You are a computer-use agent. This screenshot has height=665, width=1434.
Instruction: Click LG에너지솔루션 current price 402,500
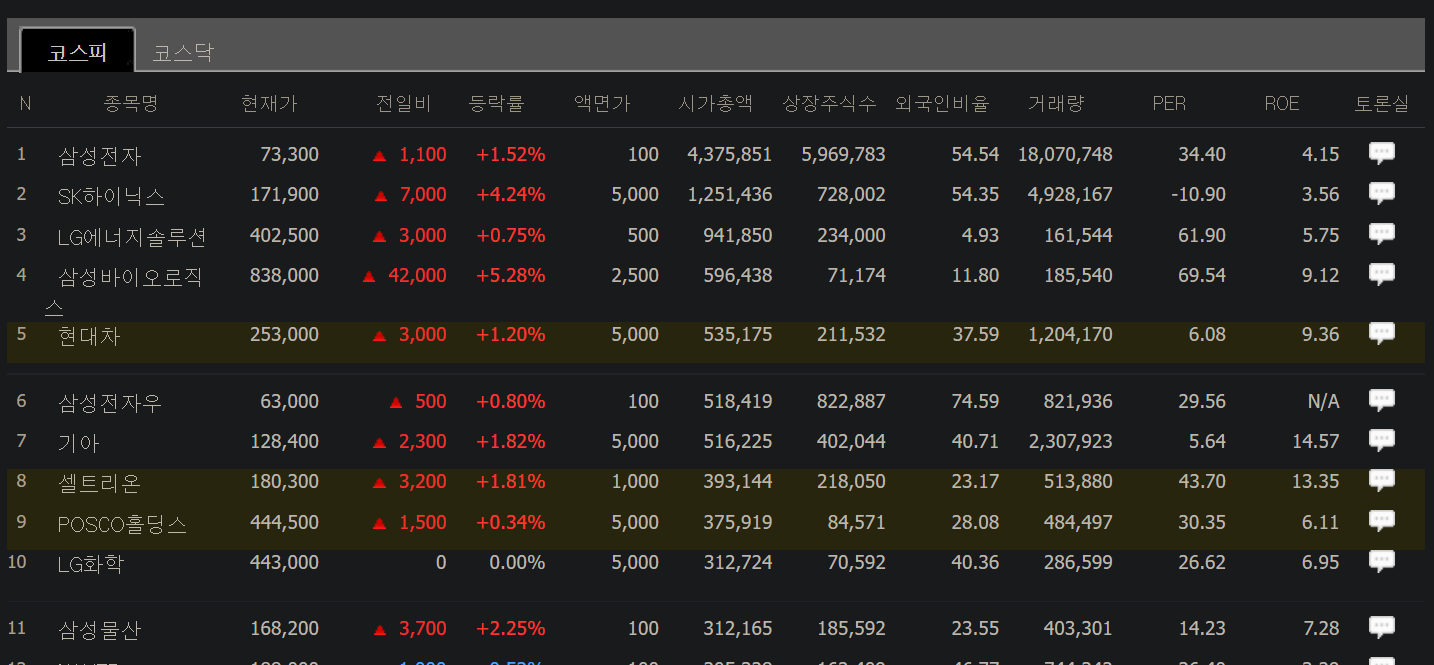285,235
